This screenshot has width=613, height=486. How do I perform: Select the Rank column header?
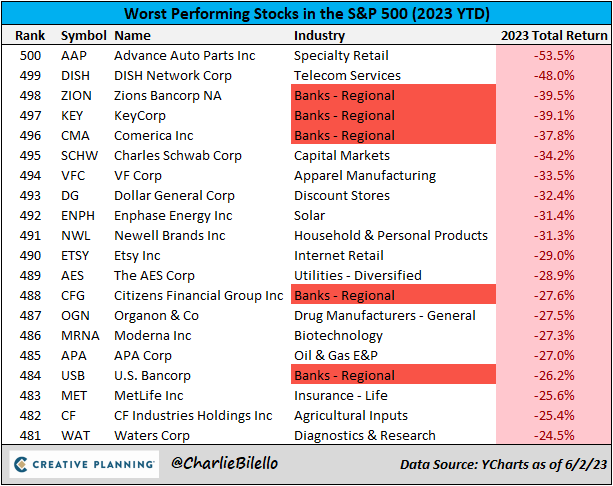(x=30, y=35)
